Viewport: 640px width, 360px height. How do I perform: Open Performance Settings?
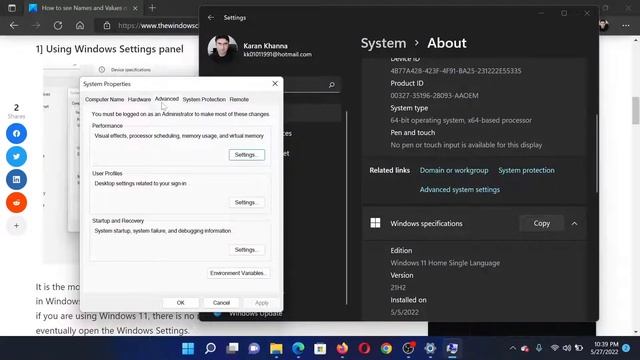(247, 155)
